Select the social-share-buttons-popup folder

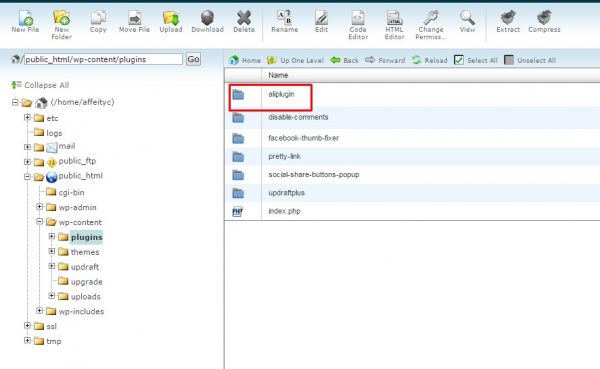coord(412,175)
